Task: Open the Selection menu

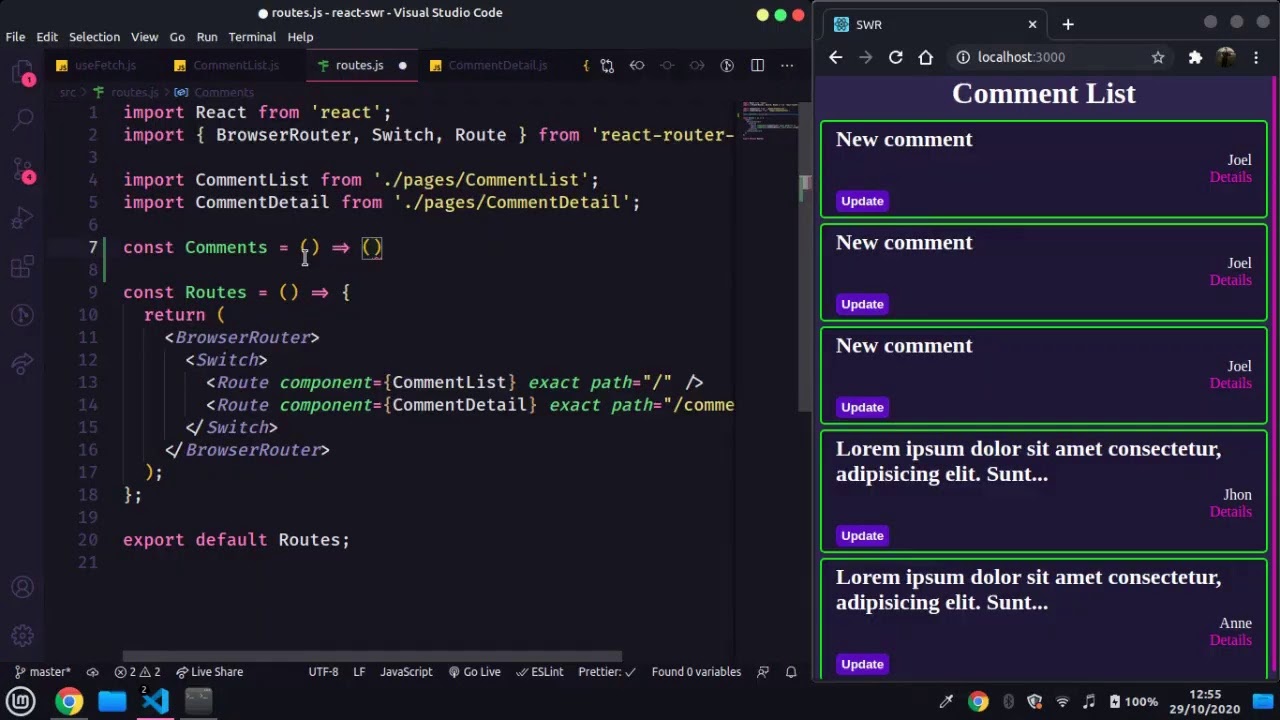Action: click(x=94, y=37)
